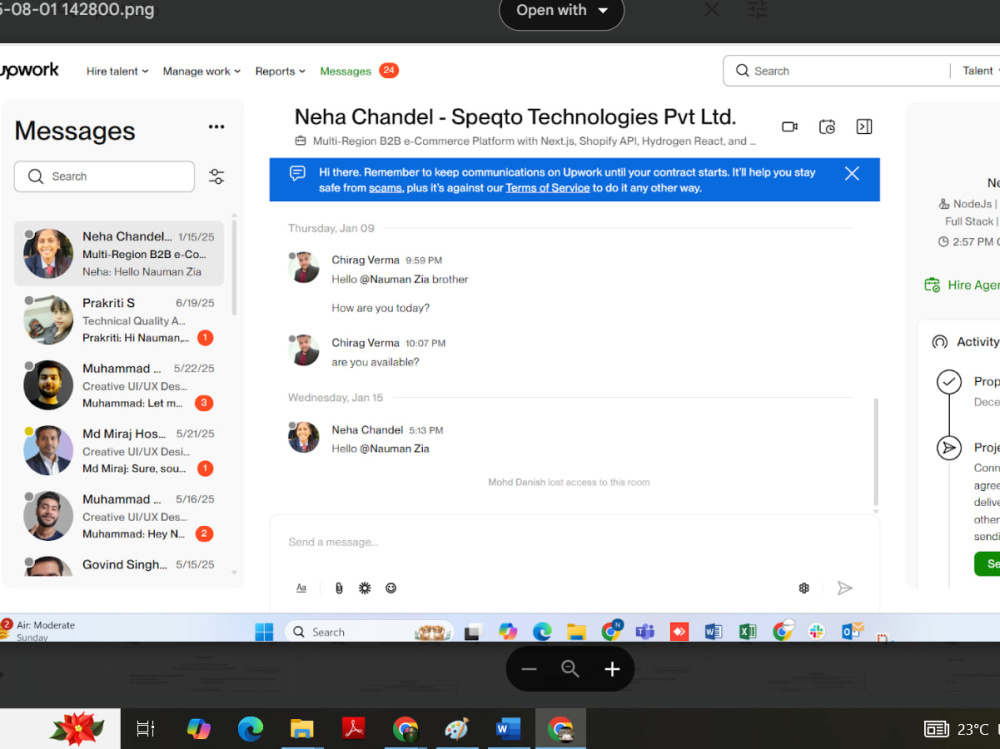The height and width of the screenshot is (749, 1000).
Task: Open Microsoft Edge from the bottom taskbar
Action: (x=250, y=728)
